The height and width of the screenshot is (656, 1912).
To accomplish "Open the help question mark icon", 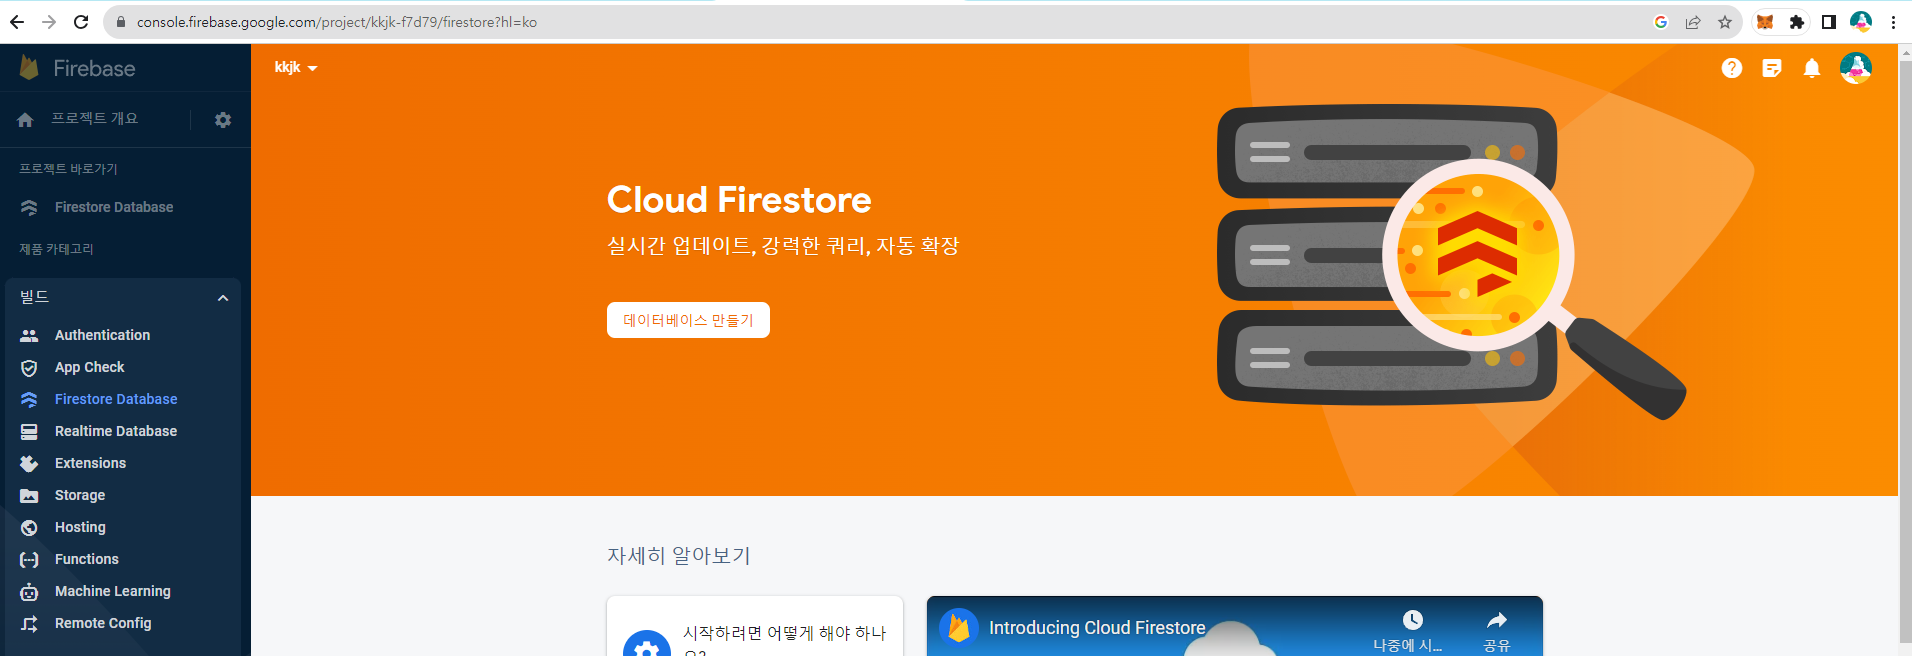I will click(x=1732, y=68).
